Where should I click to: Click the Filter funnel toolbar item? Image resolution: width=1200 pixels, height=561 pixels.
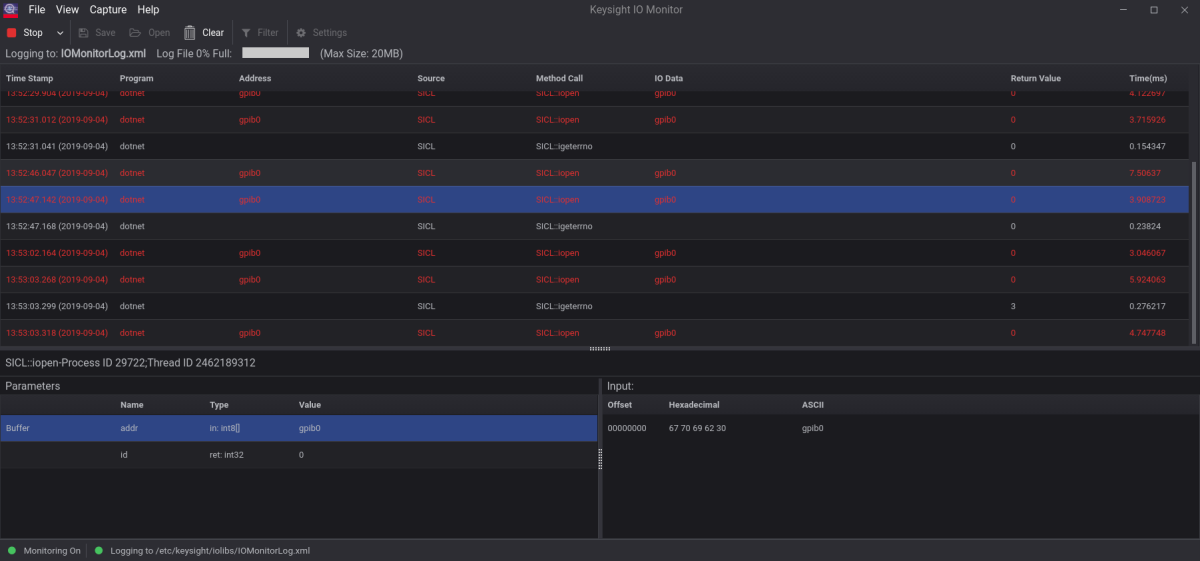[260, 33]
